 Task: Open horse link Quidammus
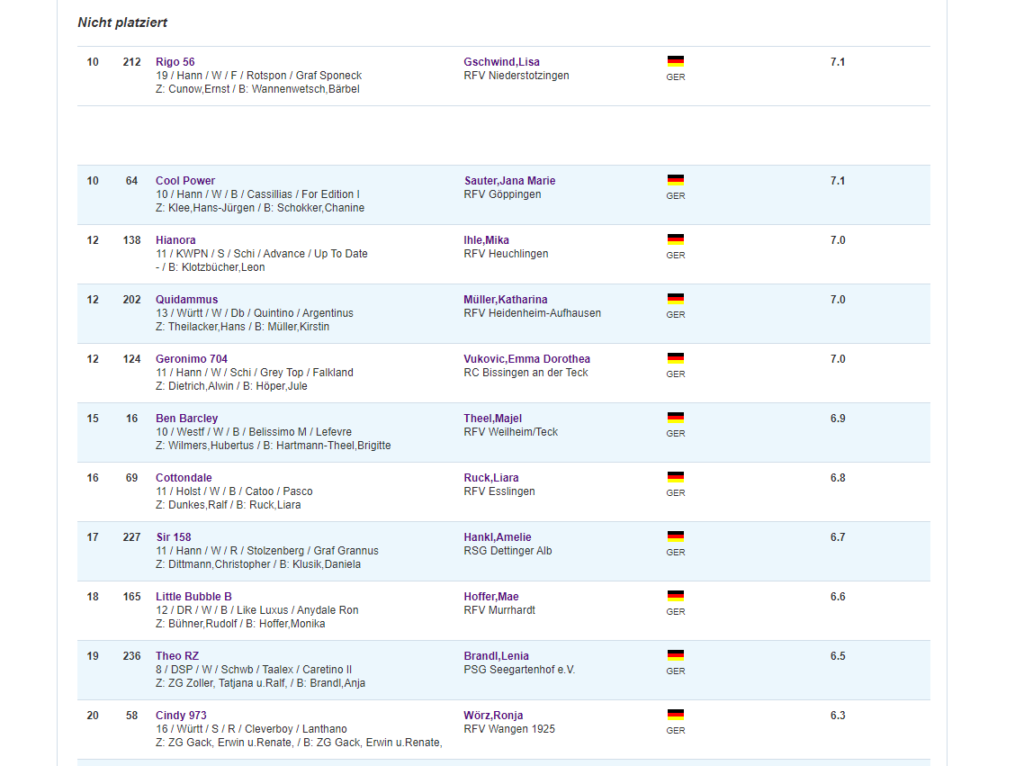pyautogui.click(x=187, y=300)
